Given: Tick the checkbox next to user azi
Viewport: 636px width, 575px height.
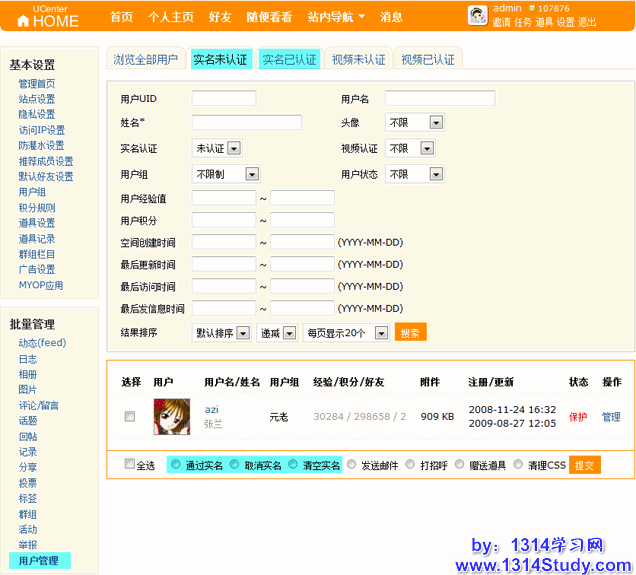Looking at the screenshot, I should 129,417.
